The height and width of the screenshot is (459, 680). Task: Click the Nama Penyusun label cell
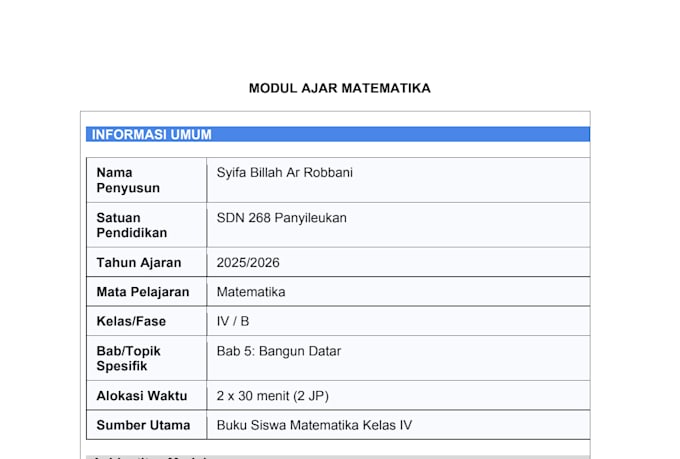[x=147, y=180]
